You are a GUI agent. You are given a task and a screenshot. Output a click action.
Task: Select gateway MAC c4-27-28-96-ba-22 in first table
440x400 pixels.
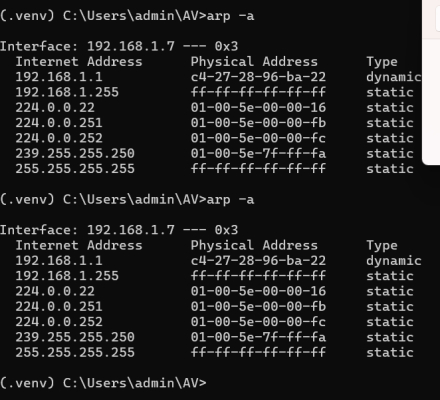point(258,77)
